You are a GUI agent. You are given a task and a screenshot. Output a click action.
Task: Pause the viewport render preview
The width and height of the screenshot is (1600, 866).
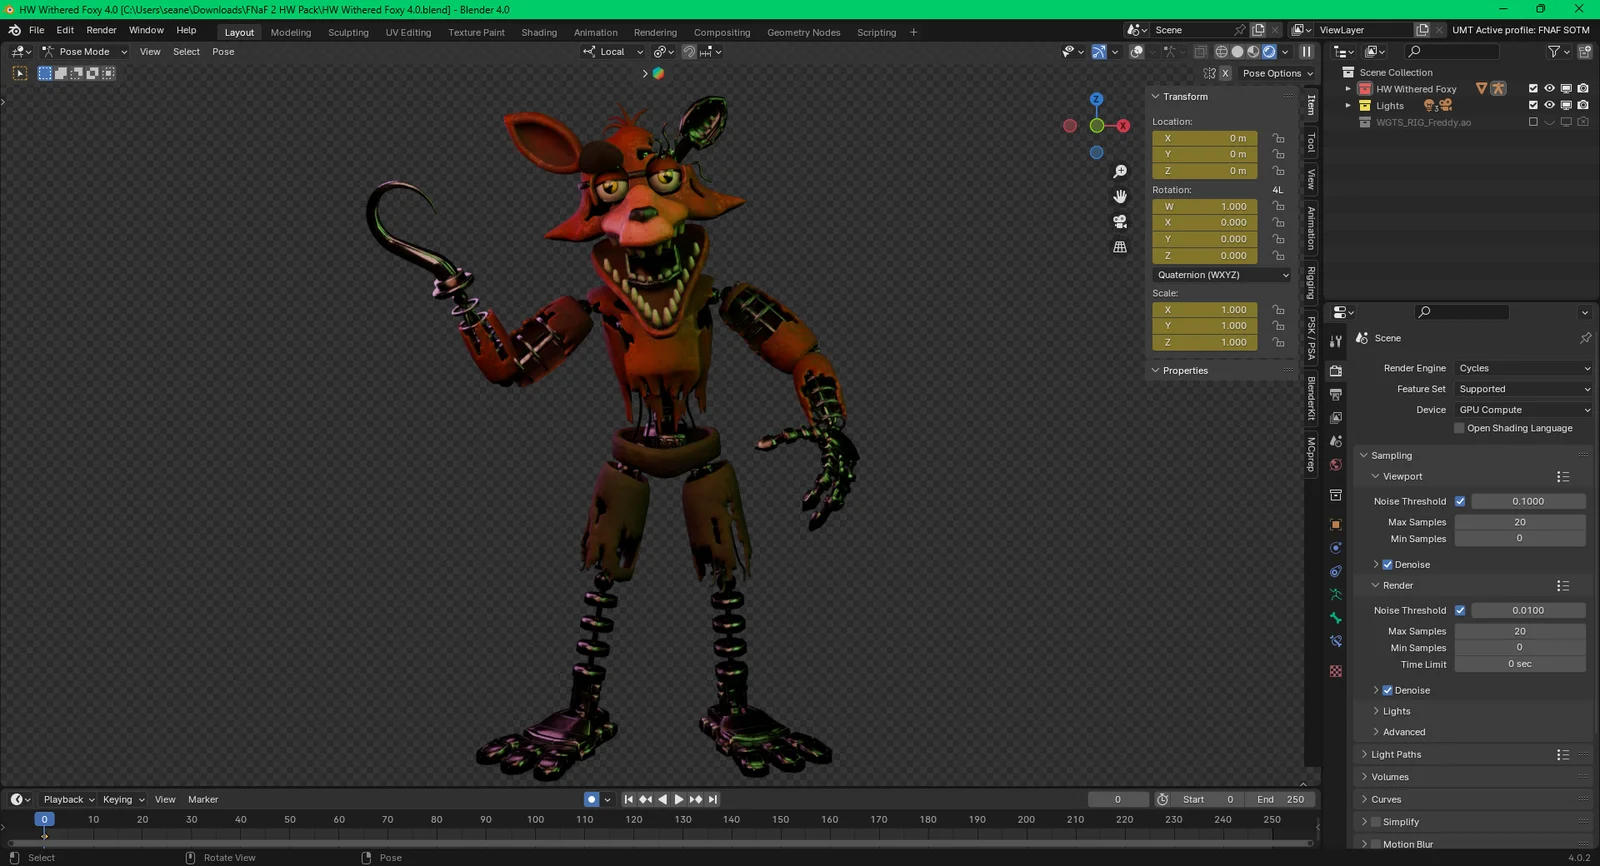click(x=1306, y=52)
